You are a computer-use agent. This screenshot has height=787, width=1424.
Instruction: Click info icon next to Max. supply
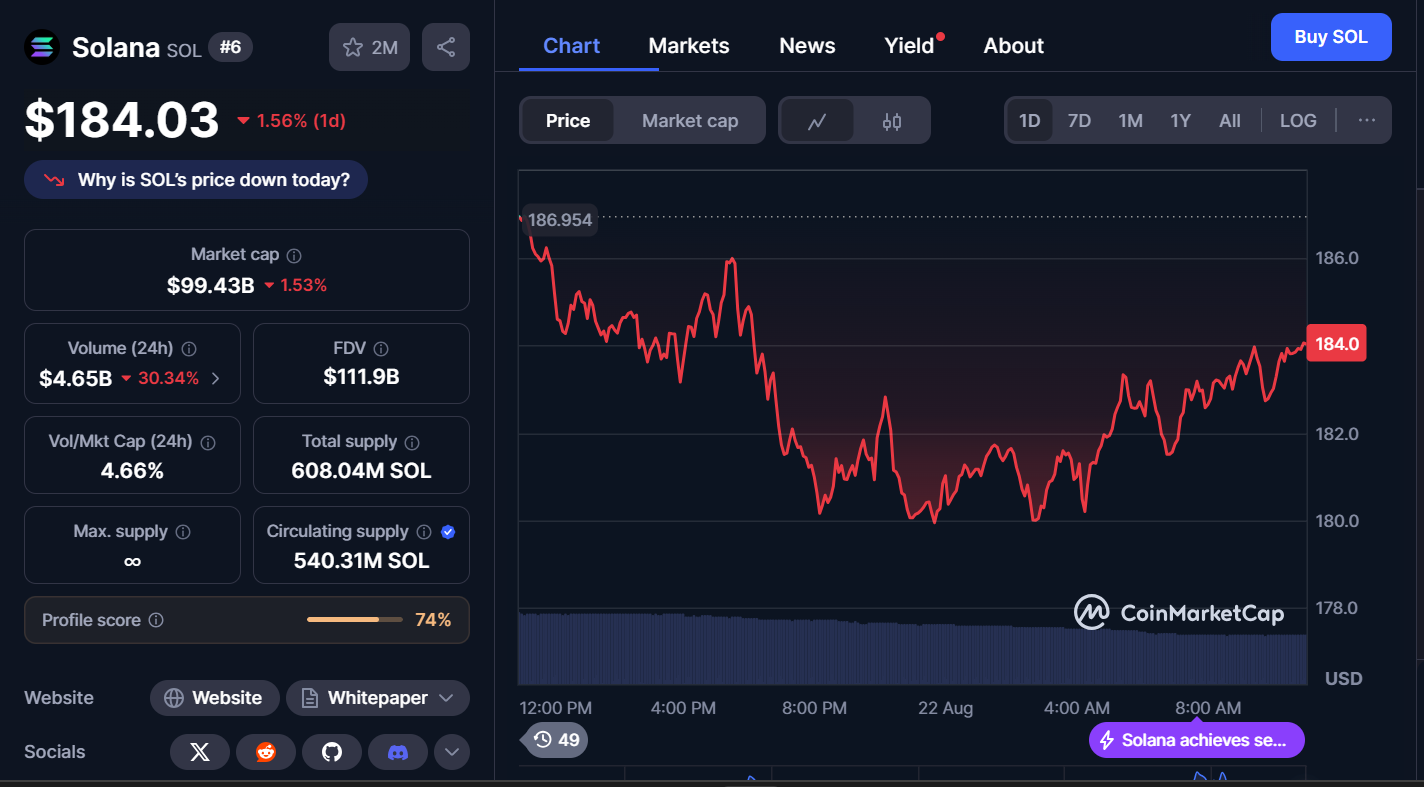183,532
